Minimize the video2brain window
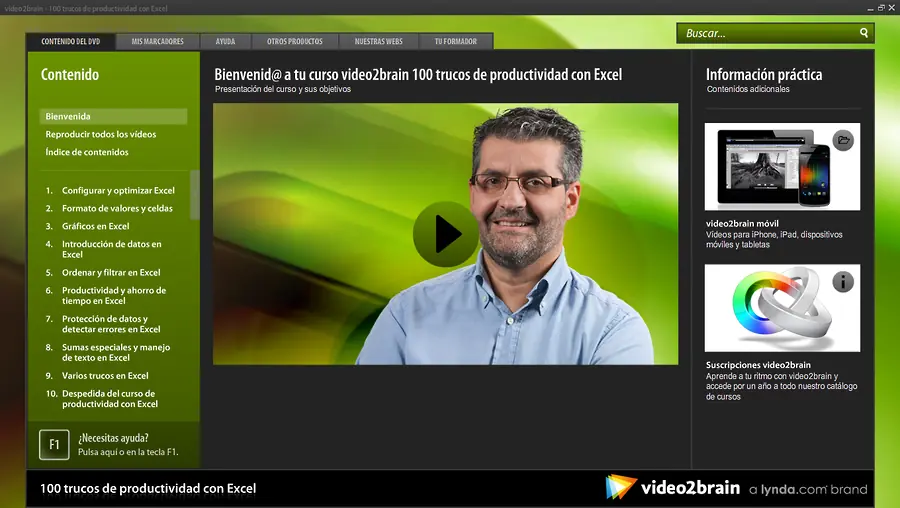900x508 pixels. tap(870, 8)
